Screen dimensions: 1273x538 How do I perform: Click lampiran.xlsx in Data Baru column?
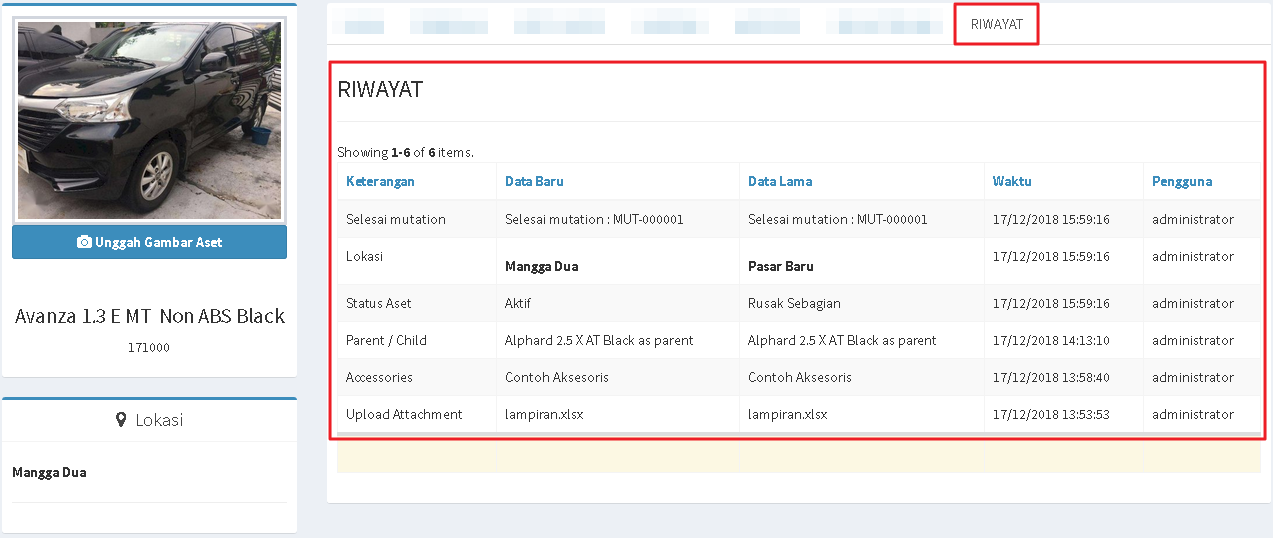tap(544, 414)
